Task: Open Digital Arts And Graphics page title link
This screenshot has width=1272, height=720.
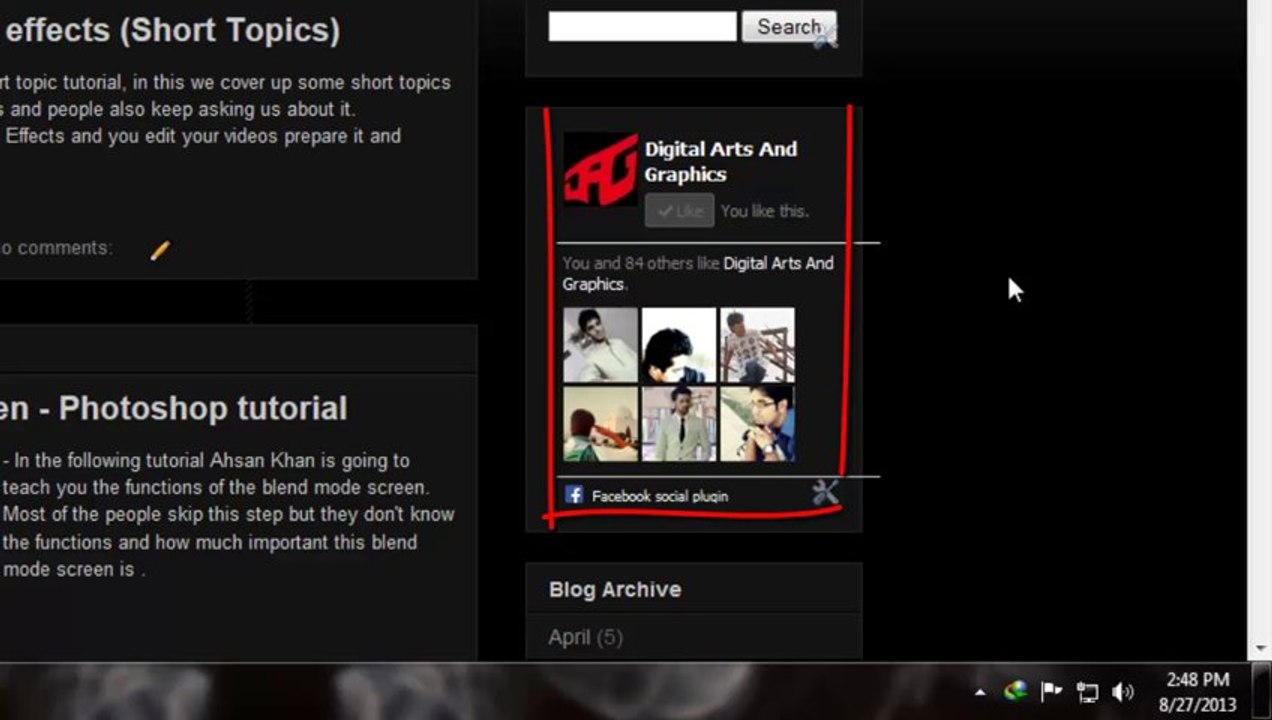Action: pyautogui.click(x=721, y=161)
